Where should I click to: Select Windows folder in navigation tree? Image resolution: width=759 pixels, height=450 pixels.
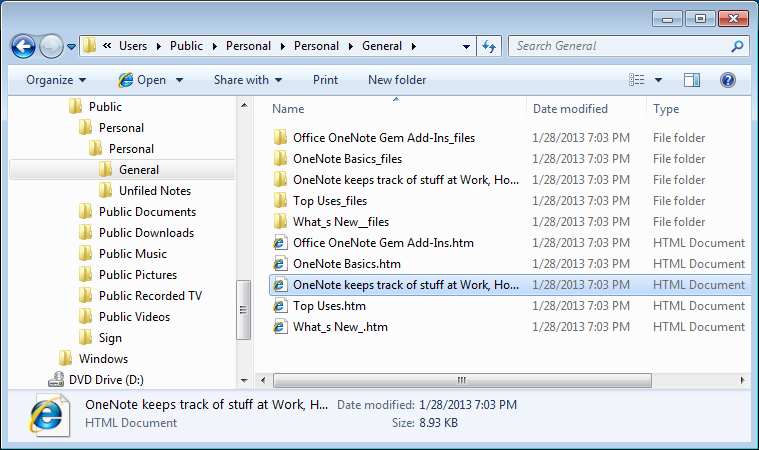pos(103,359)
